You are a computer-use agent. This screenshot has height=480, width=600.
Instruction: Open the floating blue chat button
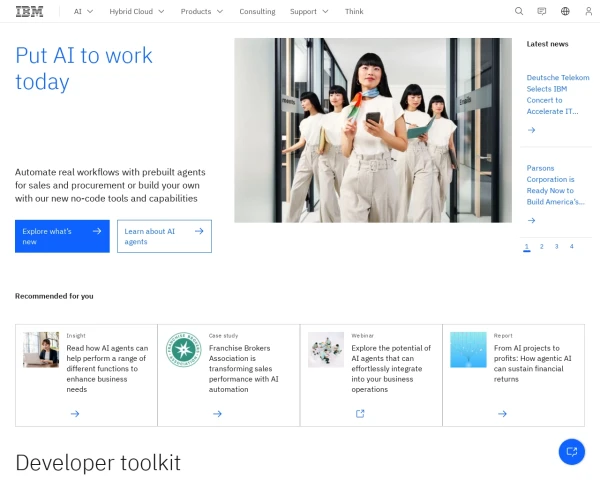(x=572, y=452)
